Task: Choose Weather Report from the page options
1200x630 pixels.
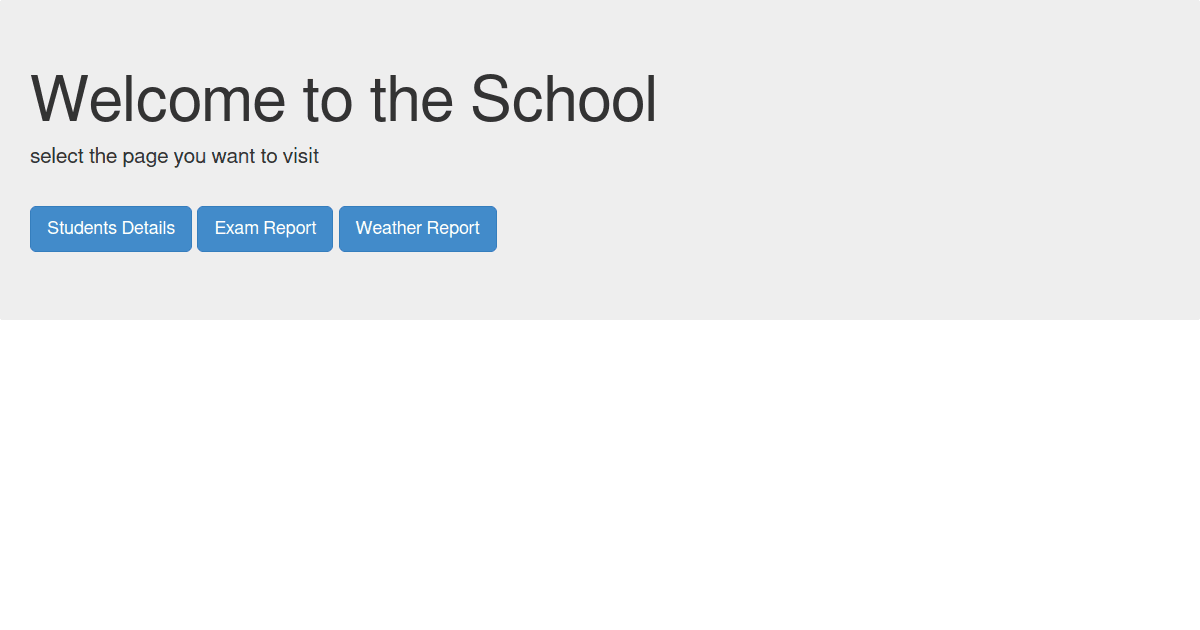Action: pyautogui.click(x=417, y=228)
